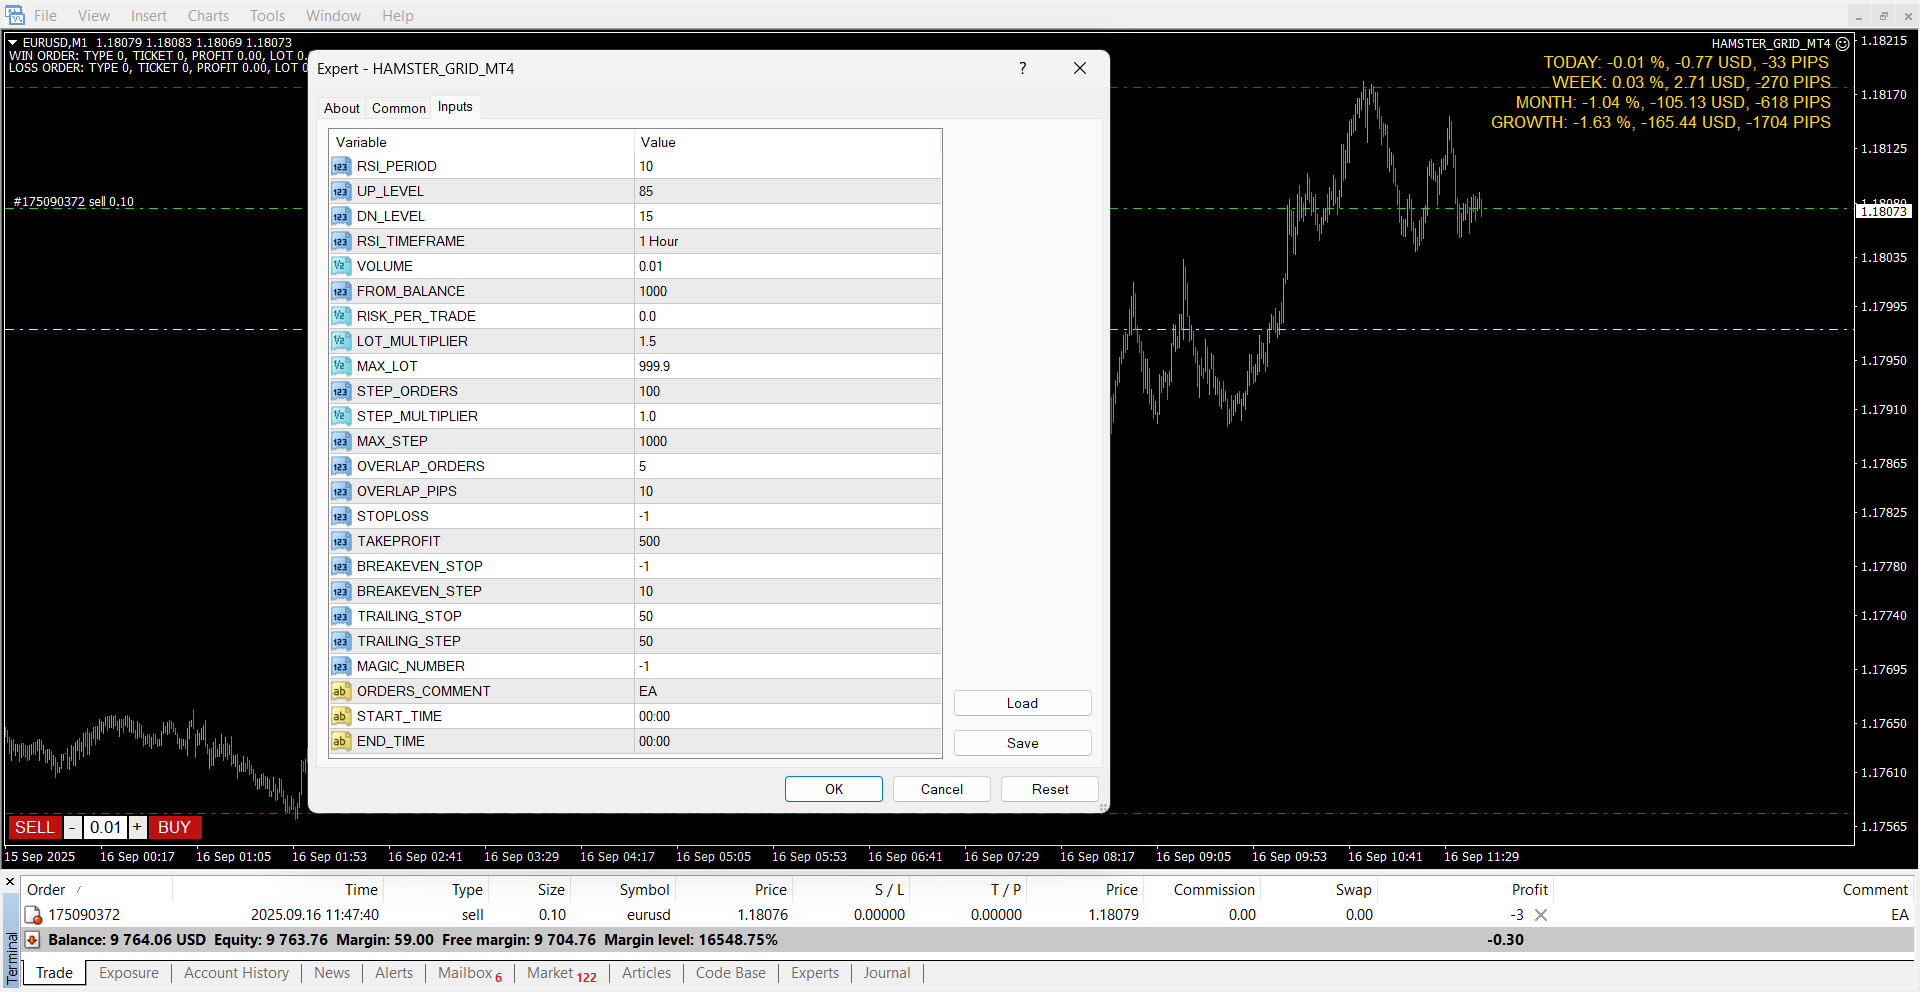The width and height of the screenshot is (1920, 992).
Task: Open the RSI_TIMEFRAME value 1 Hour
Action: pyautogui.click(x=788, y=242)
